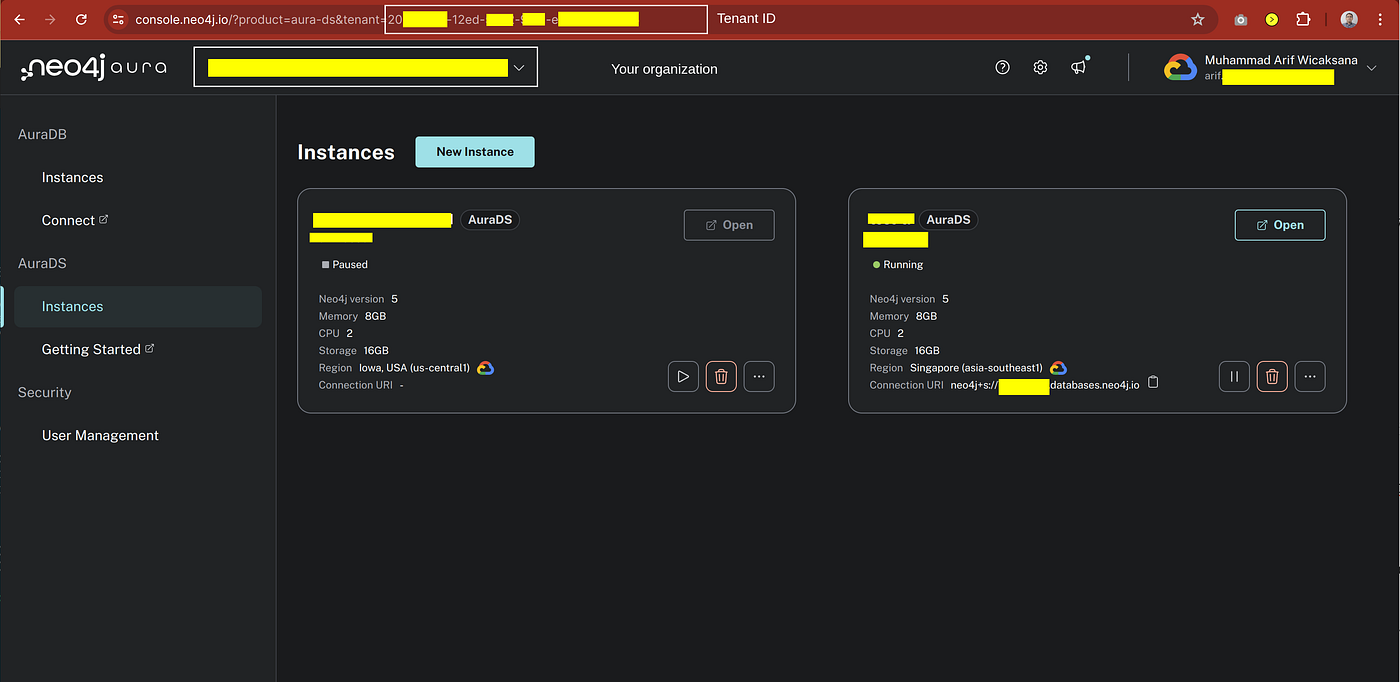Click Open on the running Singapore instance
This screenshot has height=682, width=1400.
1280,225
